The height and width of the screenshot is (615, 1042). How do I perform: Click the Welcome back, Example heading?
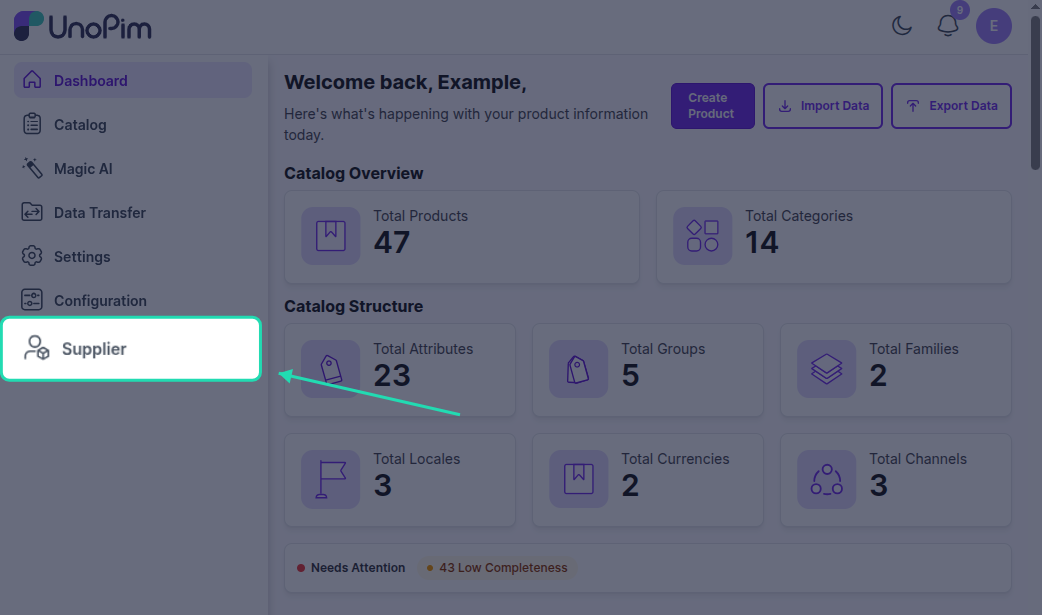point(405,82)
